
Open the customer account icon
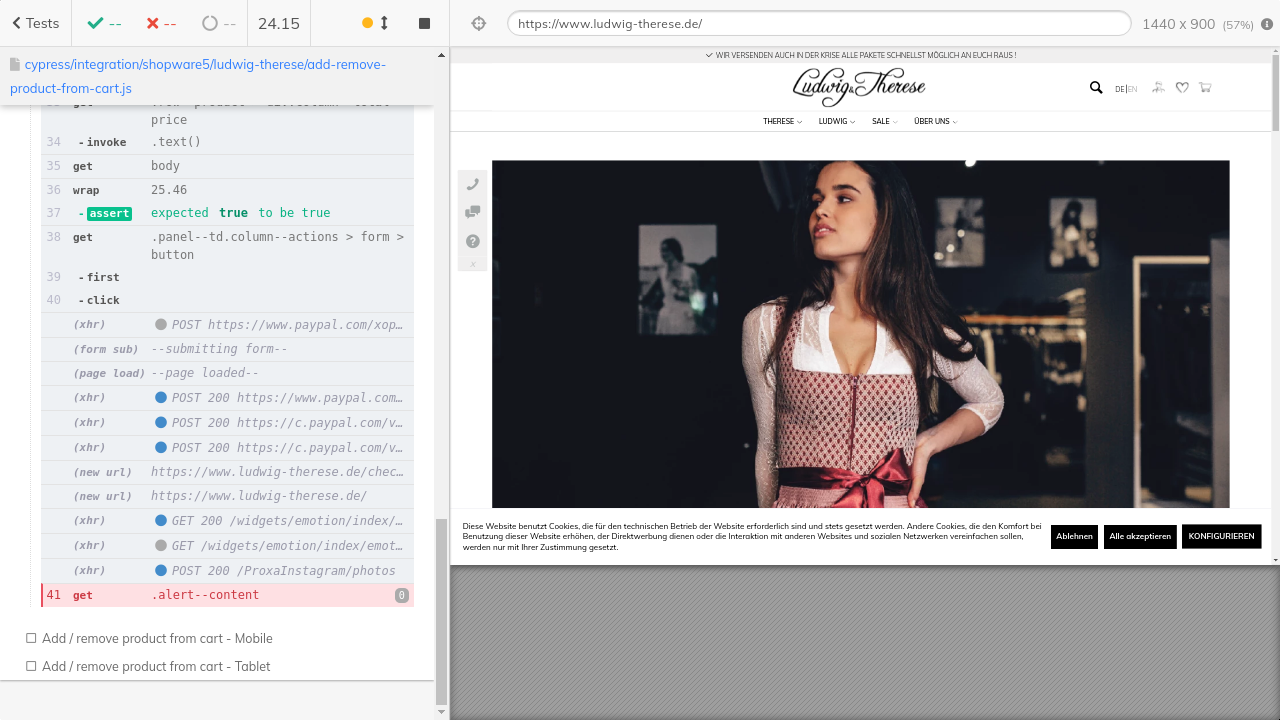1158,88
